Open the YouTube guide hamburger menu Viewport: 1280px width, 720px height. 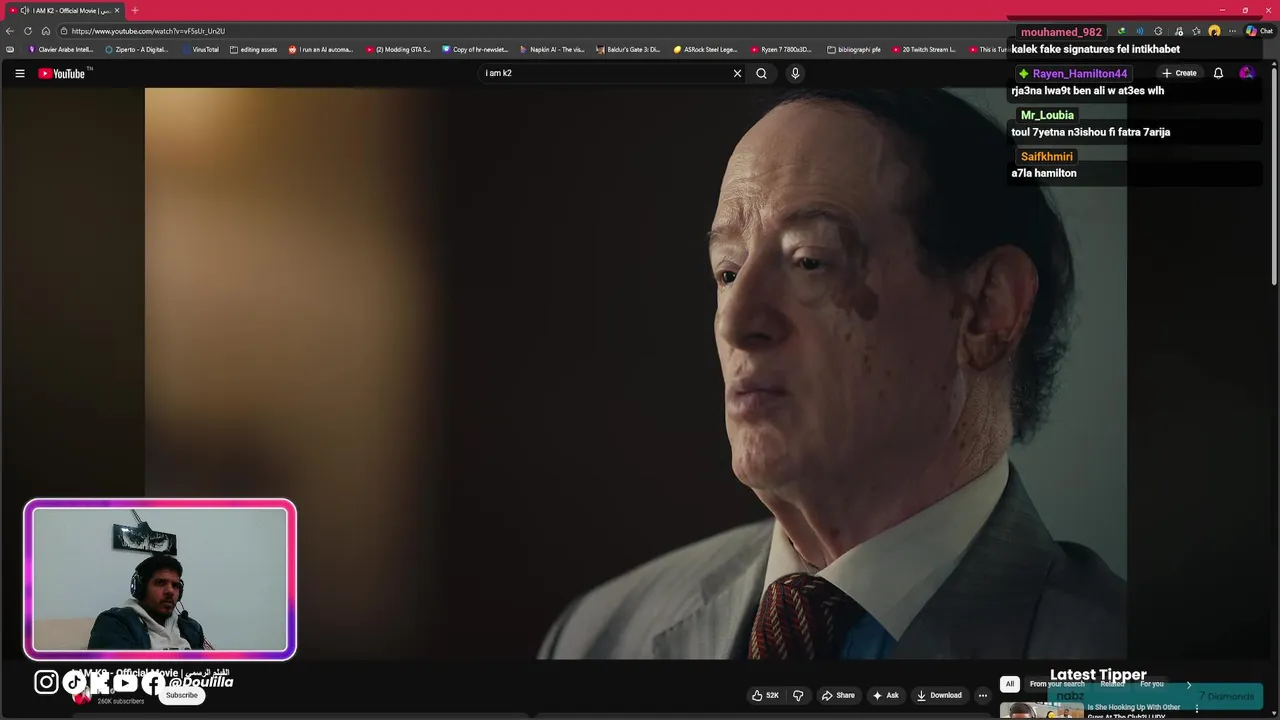click(x=19, y=73)
